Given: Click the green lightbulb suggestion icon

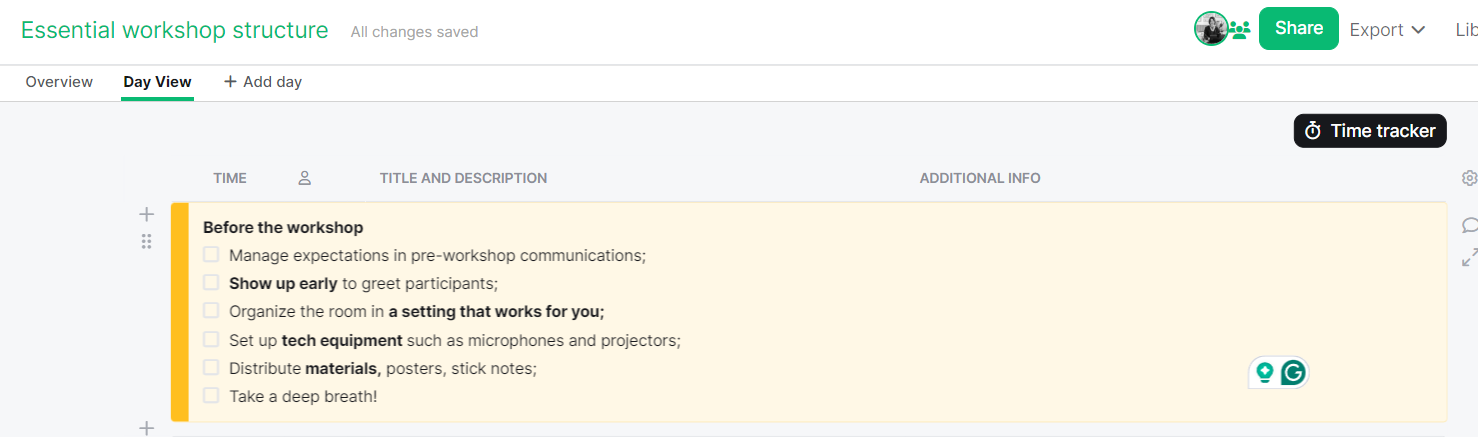Looking at the screenshot, I should (1265, 373).
